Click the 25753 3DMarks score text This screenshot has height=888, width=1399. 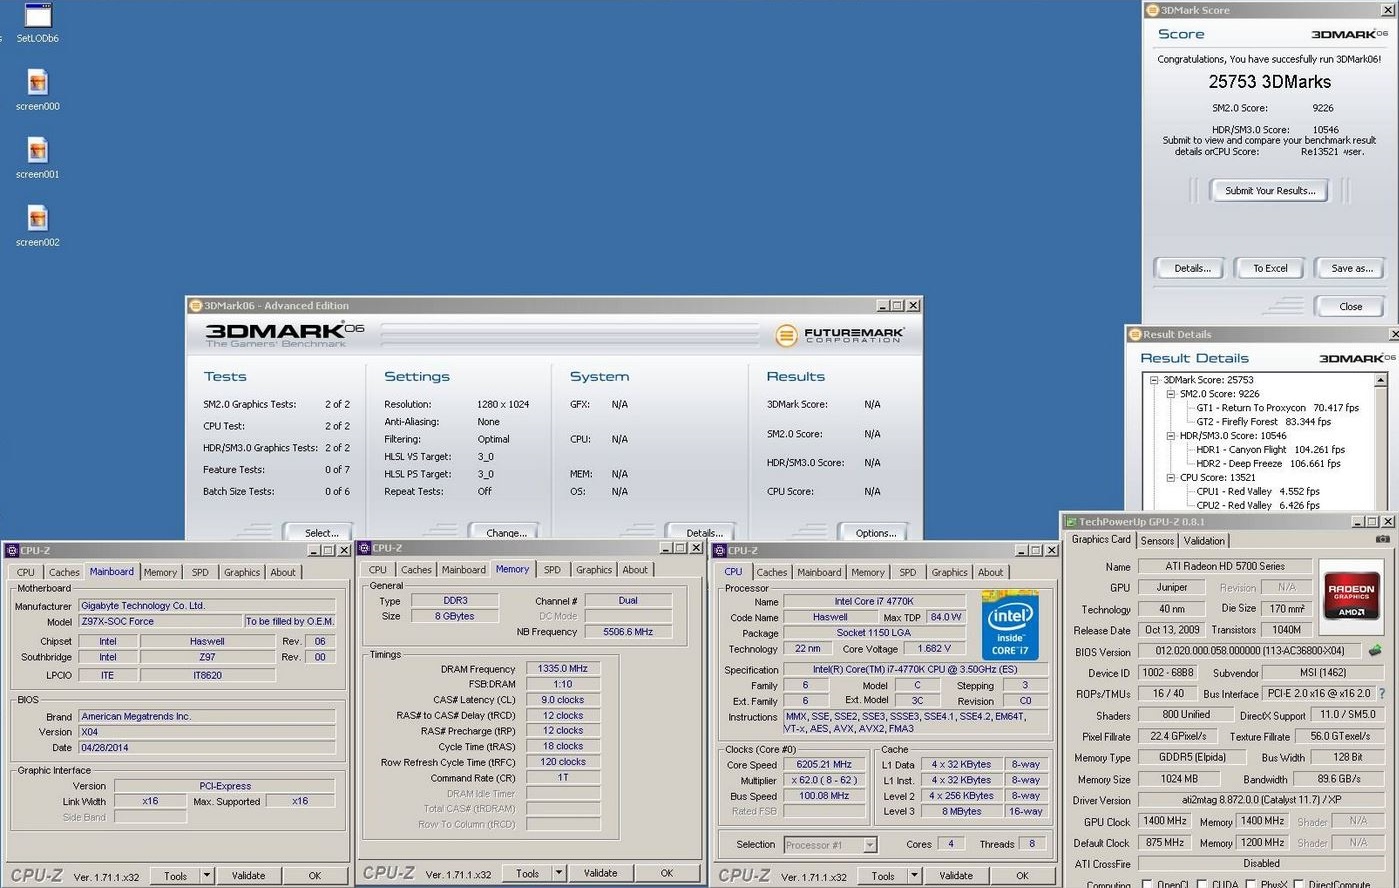pos(1269,82)
